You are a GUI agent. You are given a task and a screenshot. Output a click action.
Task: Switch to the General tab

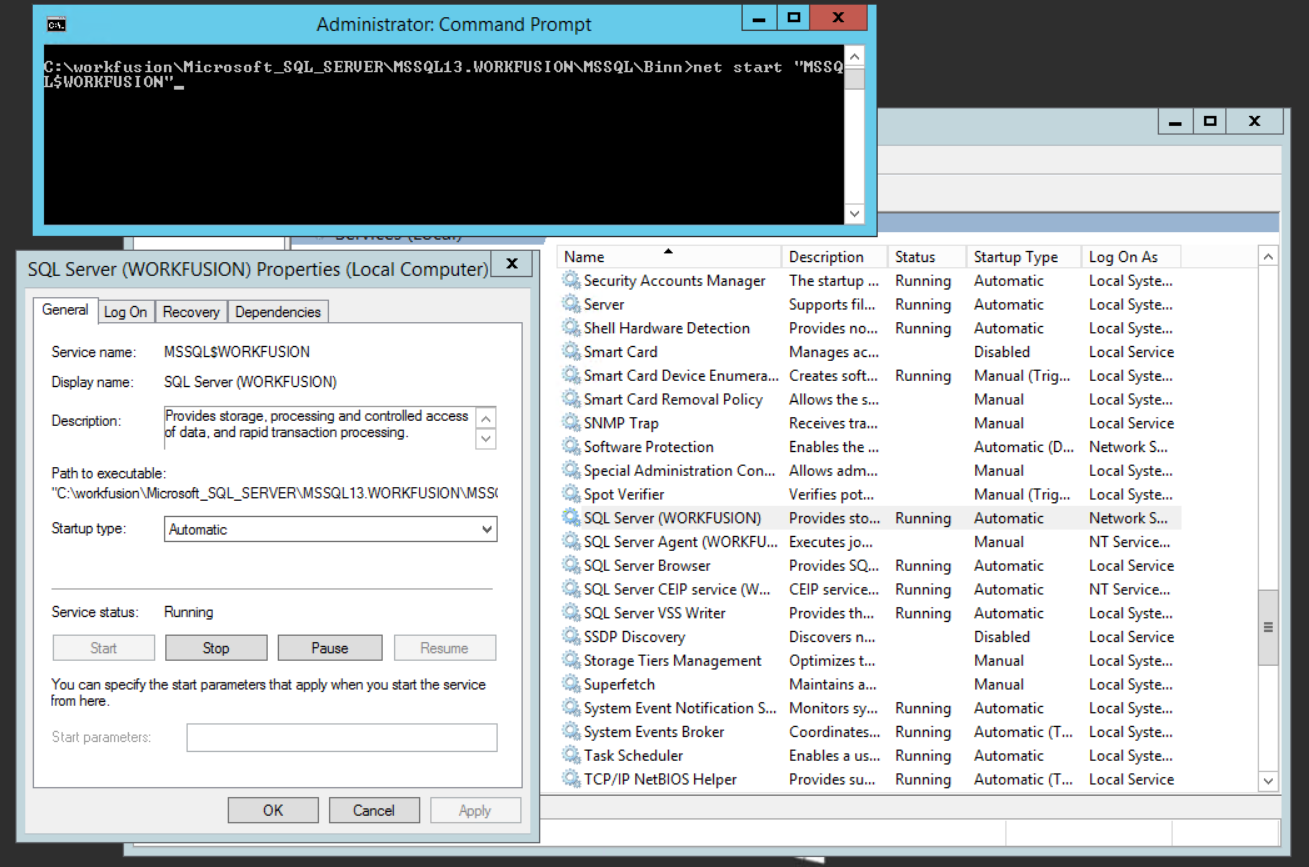click(x=65, y=310)
